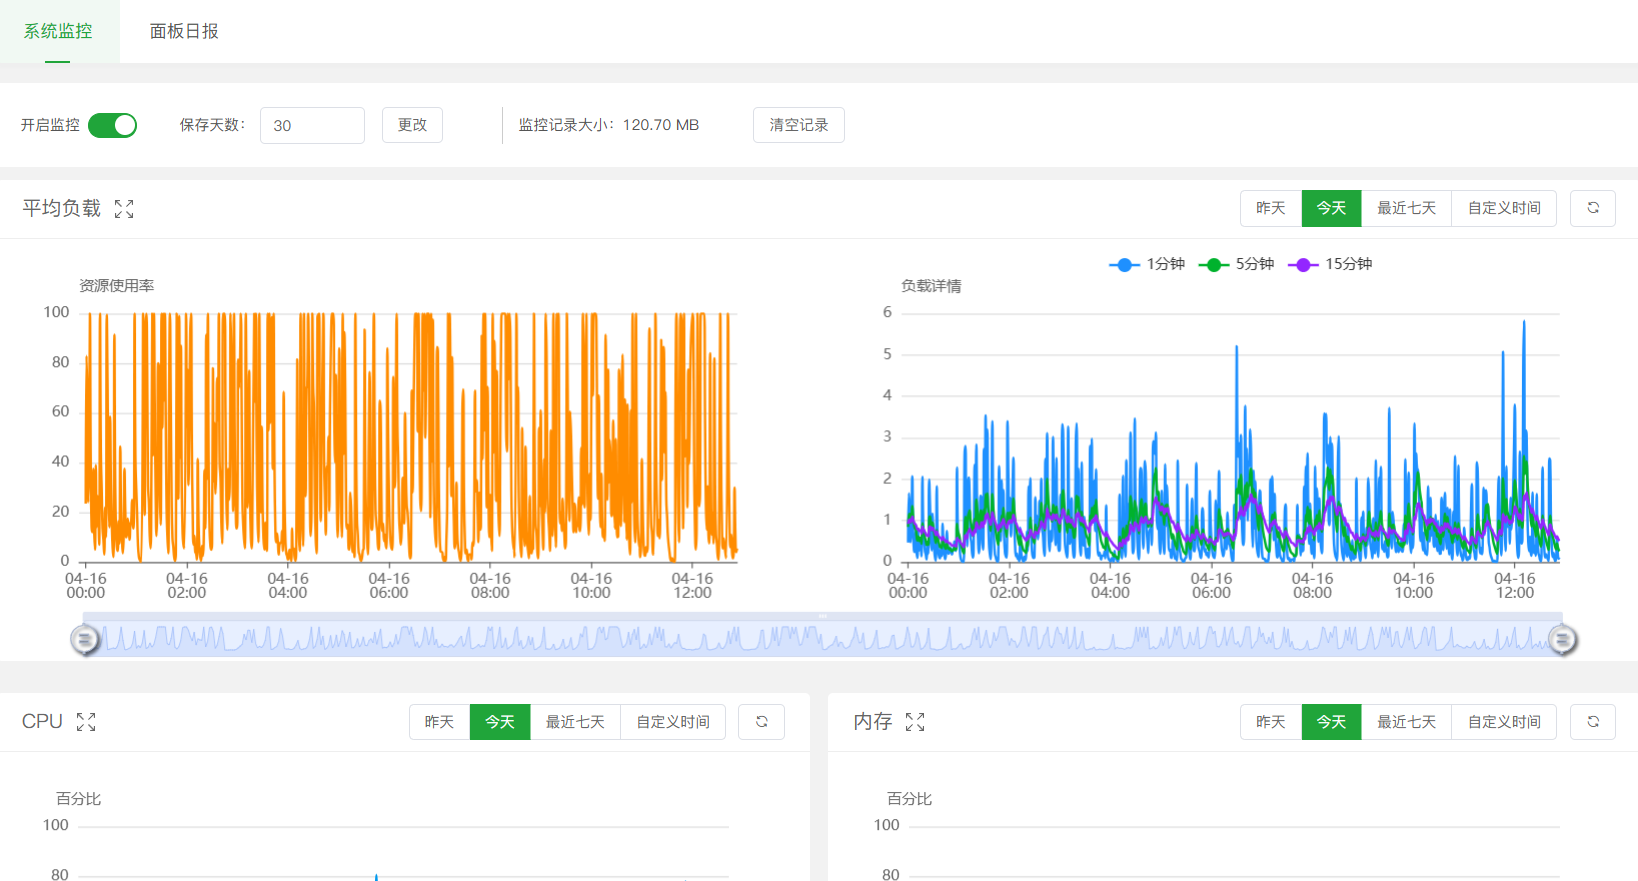Select 最近七天 in the CPU panel
The height and width of the screenshot is (881, 1638).
[575, 722]
